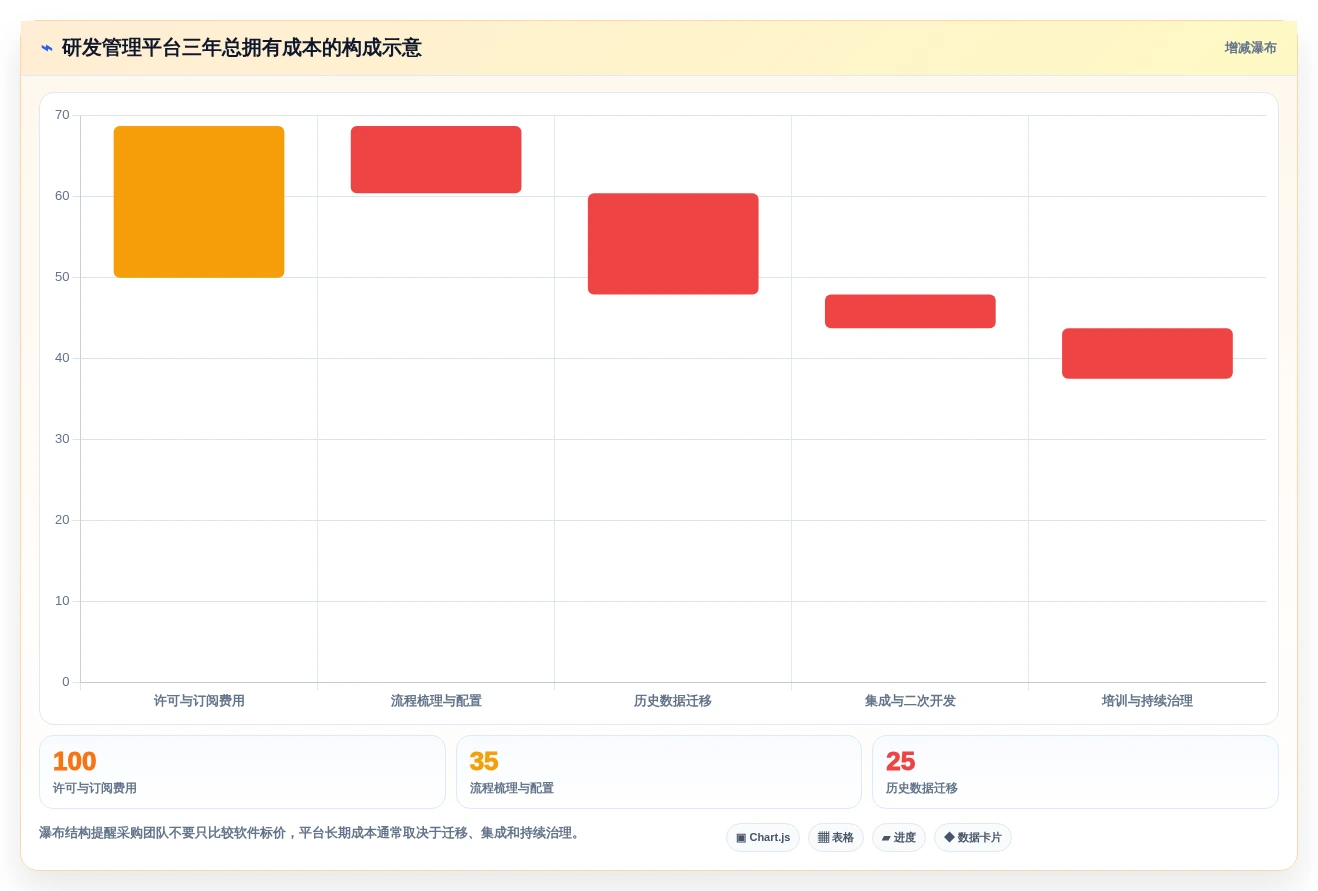Click the 数据卡片 chip
This screenshot has width=1318, height=891.
[x=973, y=837]
